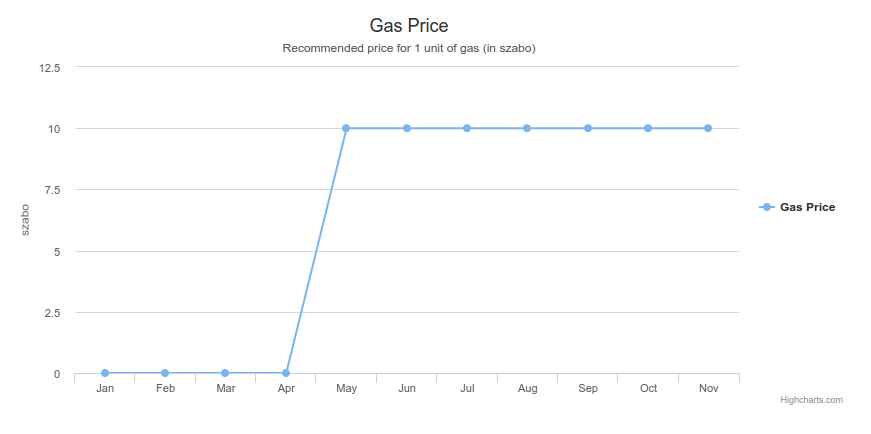This screenshot has width=871, height=434.
Task: Click the March data point marker
Action: coord(225,373)
